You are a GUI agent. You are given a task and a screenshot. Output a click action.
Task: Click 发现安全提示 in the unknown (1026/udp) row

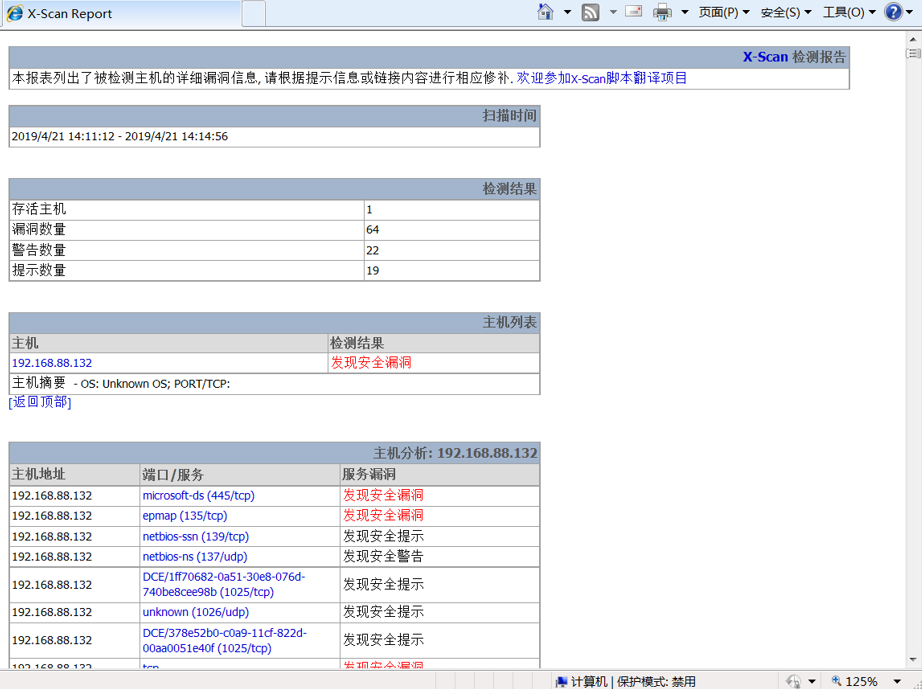(383, 612)
